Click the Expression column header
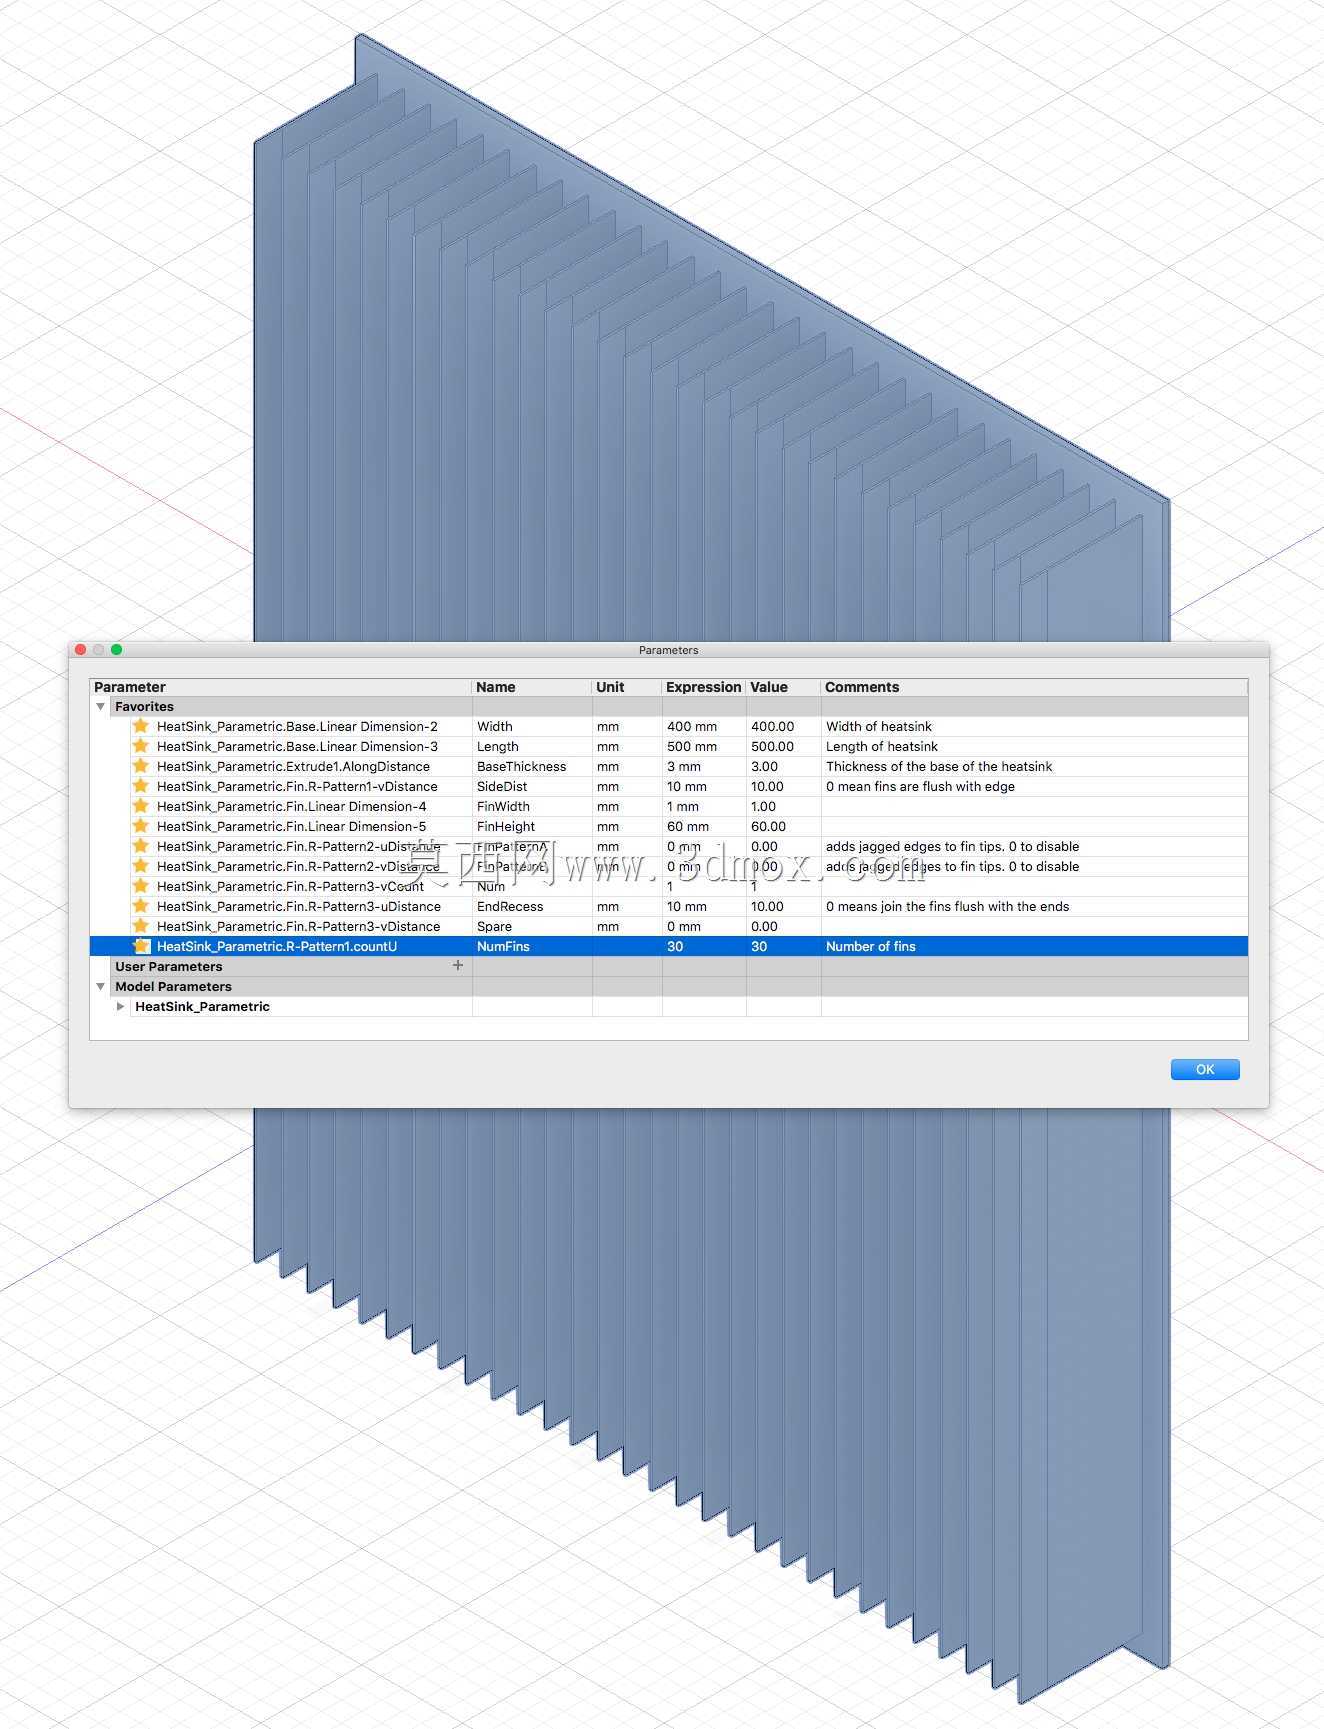 (x=704, y=687)
